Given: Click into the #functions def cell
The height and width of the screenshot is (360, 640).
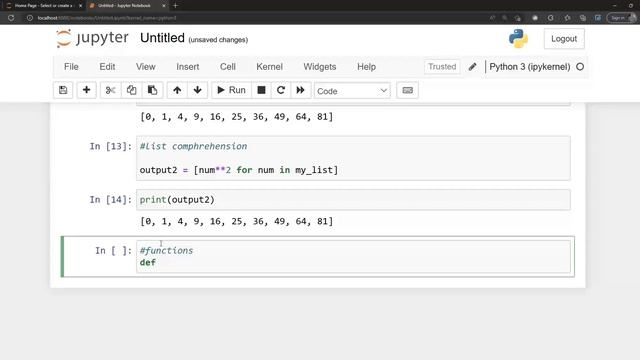Looking at the screenshot, I should click(x=353, y=256).
